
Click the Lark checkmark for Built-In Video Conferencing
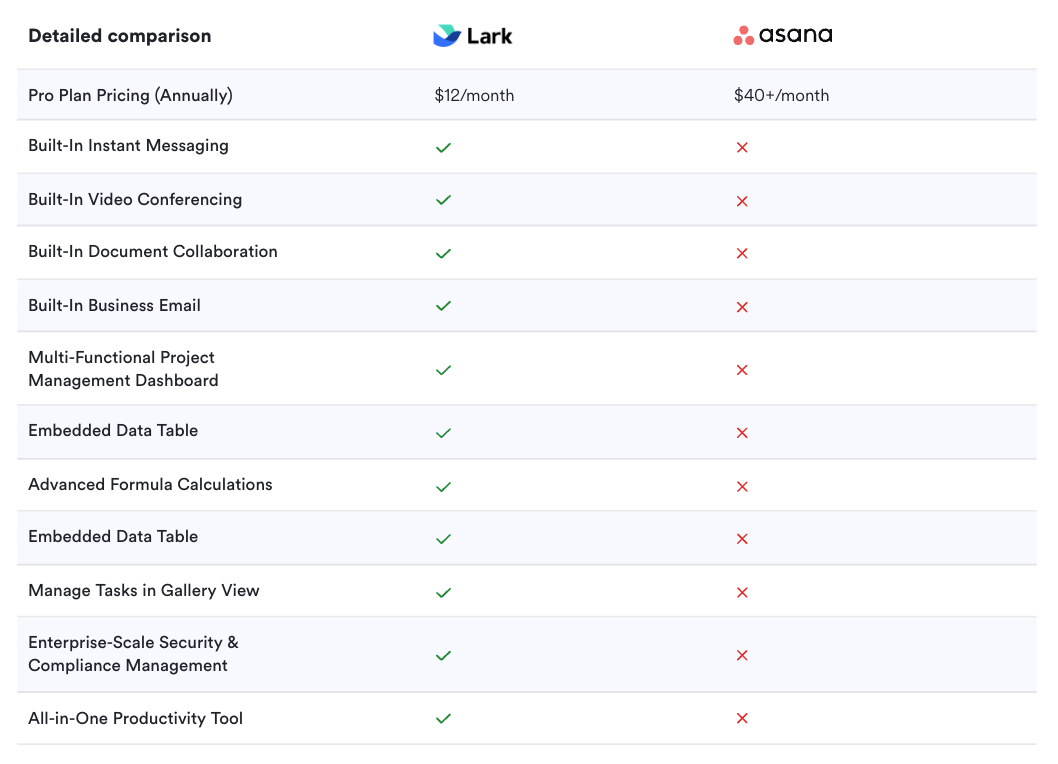point(443,200)
